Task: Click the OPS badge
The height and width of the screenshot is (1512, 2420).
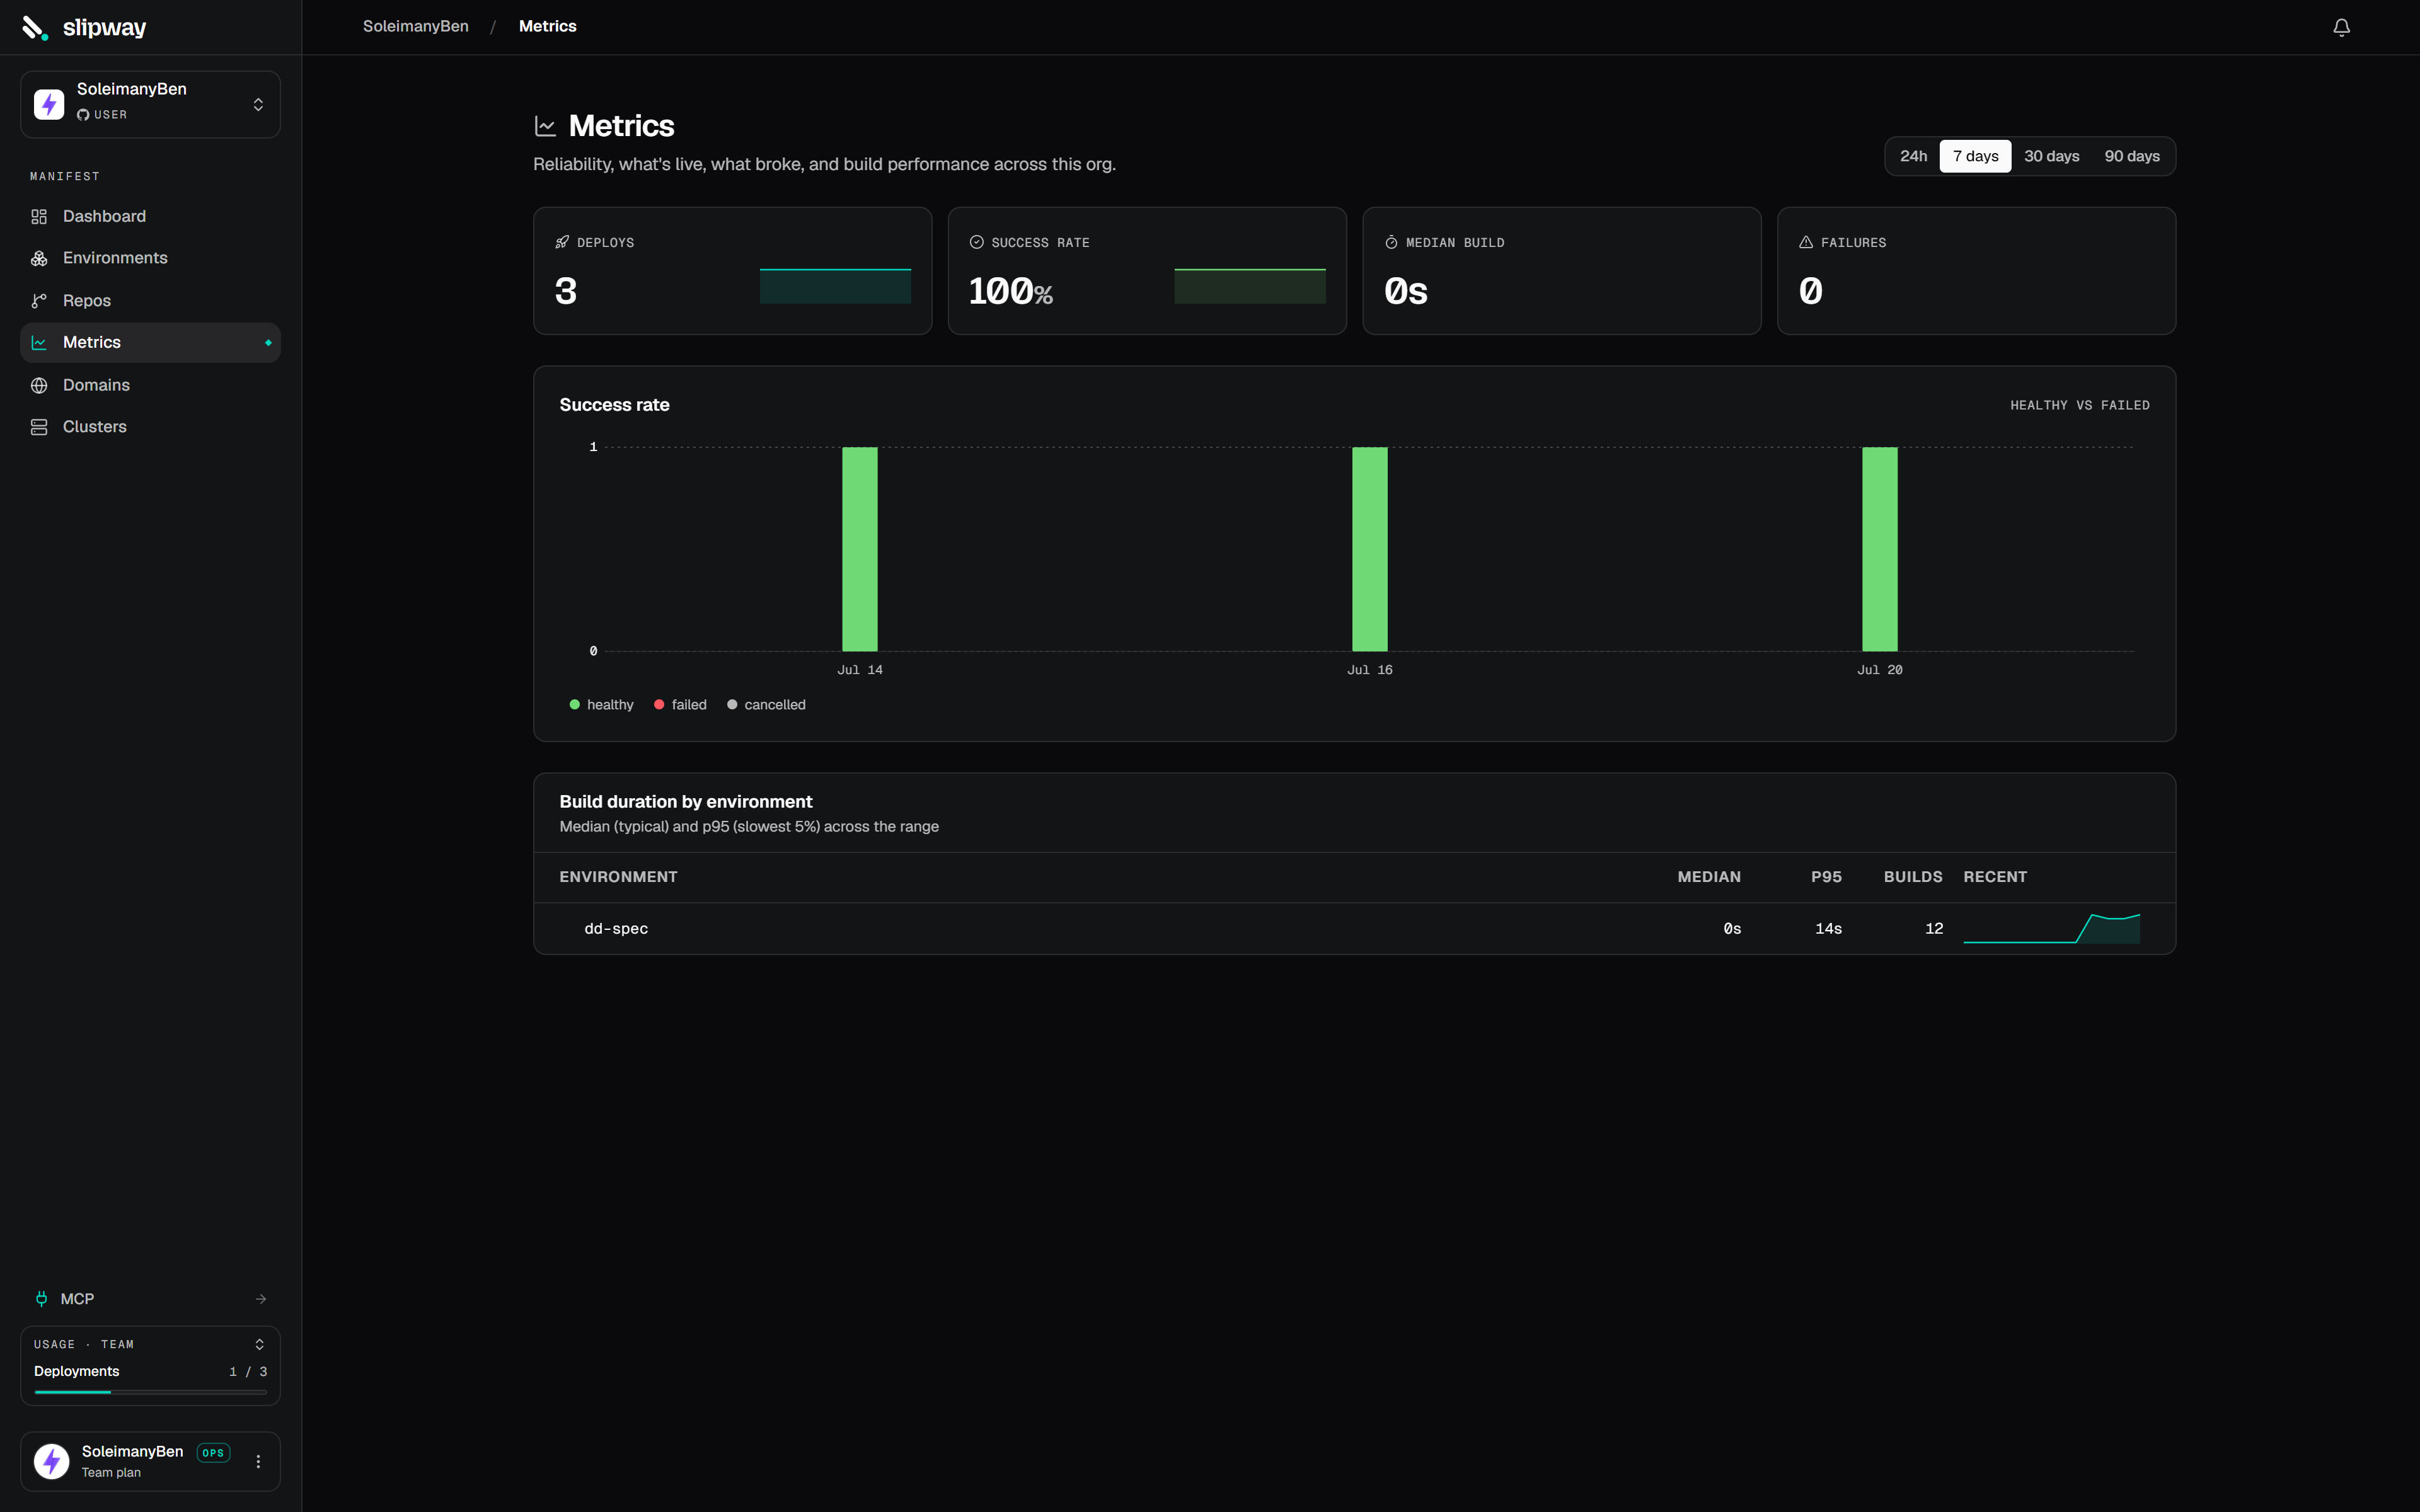Action: click(213, 1453)
